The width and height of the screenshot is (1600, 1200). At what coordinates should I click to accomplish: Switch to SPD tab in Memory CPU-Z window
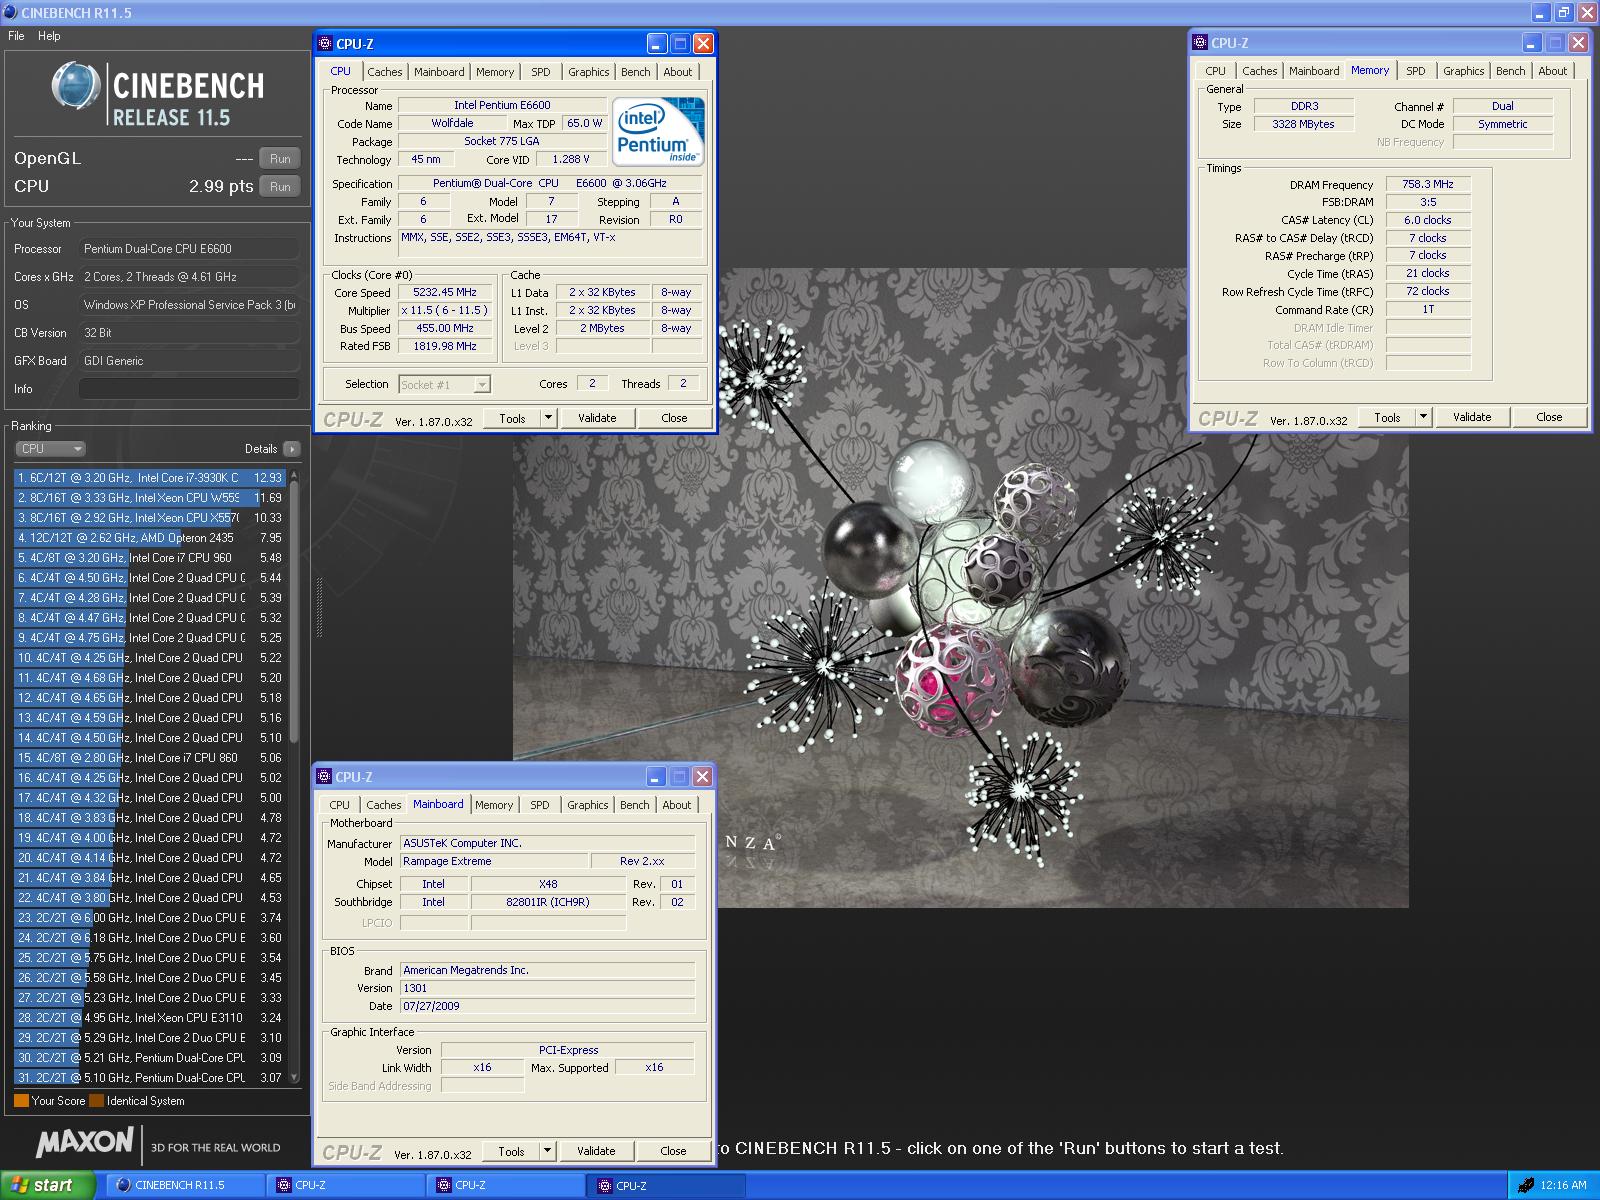(x=1416, y=71)
